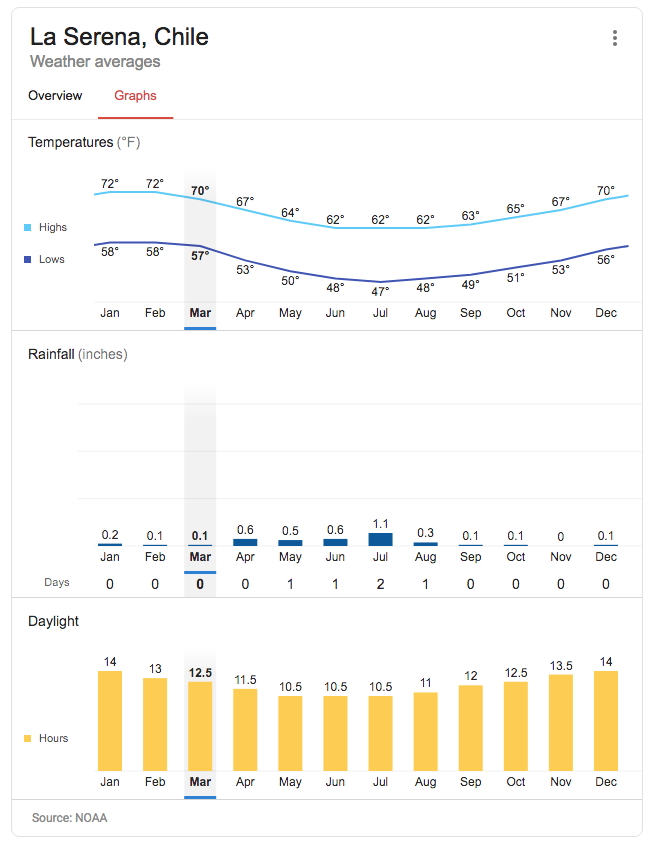Image resolution: width=652 pixels, height=841 pixels.
Task: Click the March daylight bar showing 12.5
Action: pos(200,725)
